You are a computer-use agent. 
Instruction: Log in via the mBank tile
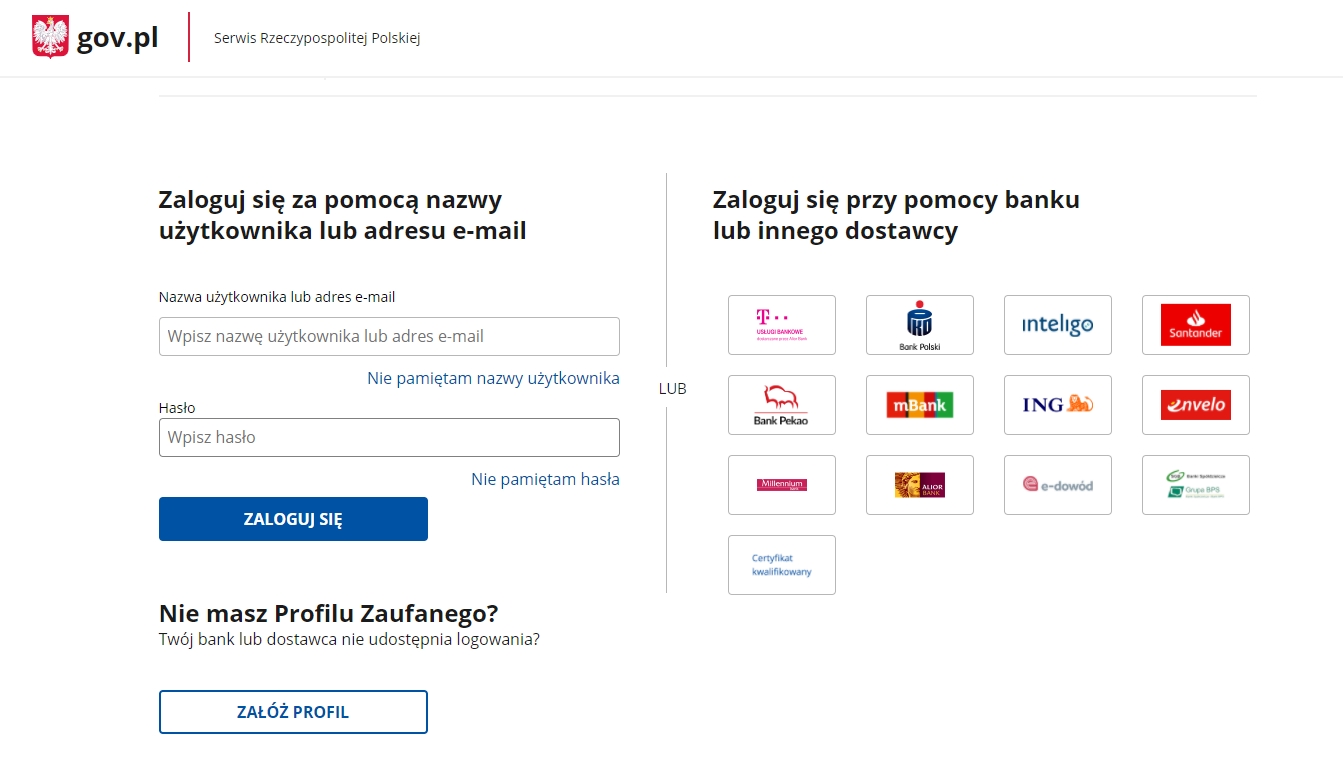click(x=919, y=405)
